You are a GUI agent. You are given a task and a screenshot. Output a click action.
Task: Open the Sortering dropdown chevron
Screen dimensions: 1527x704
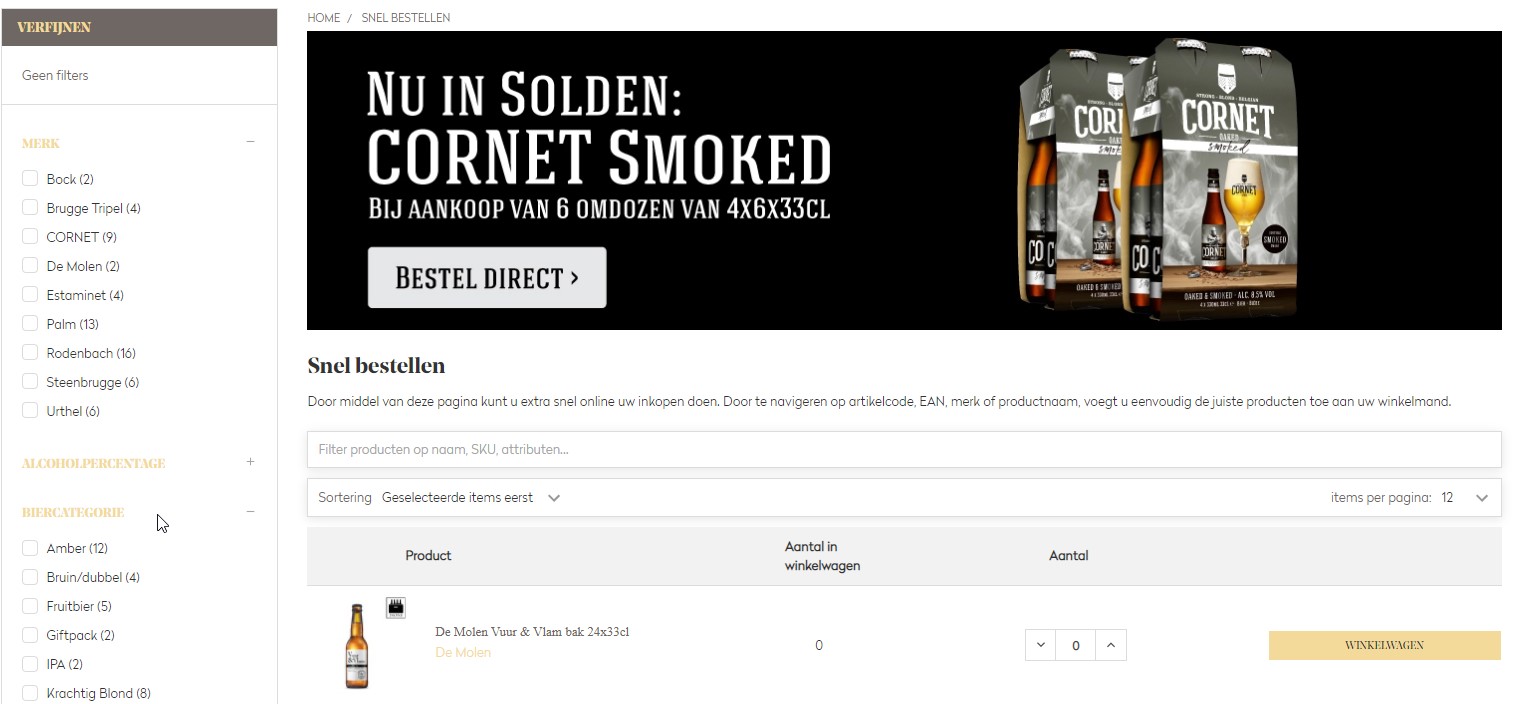coord(554,498)
